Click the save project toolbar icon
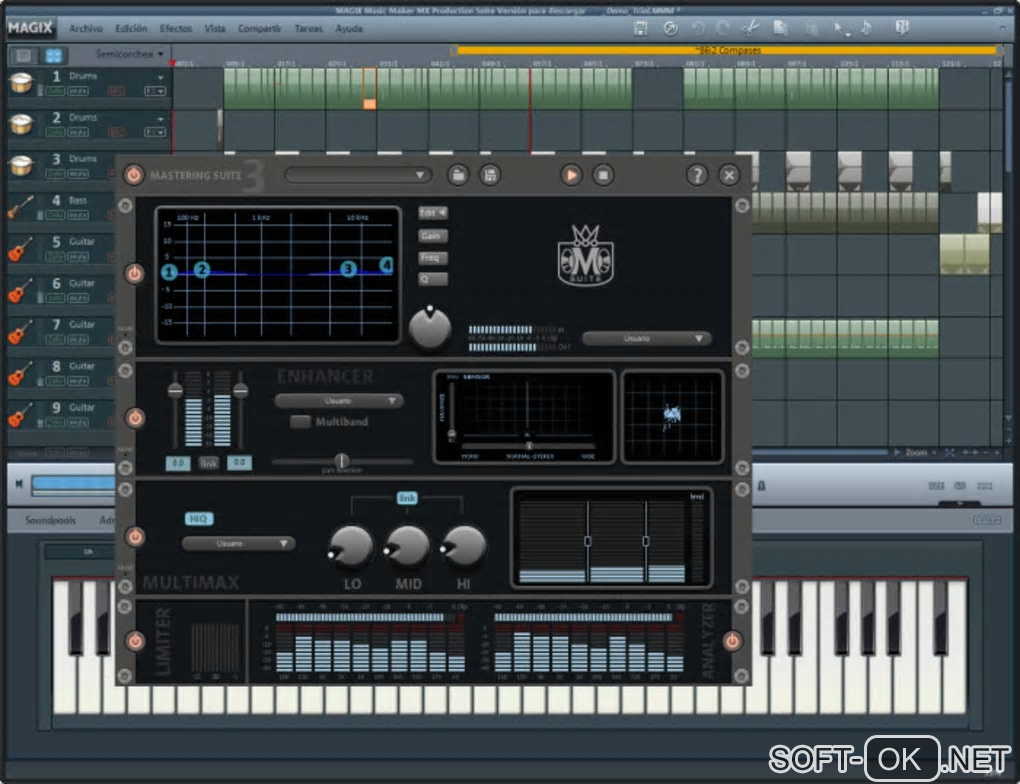 point(640,28)
